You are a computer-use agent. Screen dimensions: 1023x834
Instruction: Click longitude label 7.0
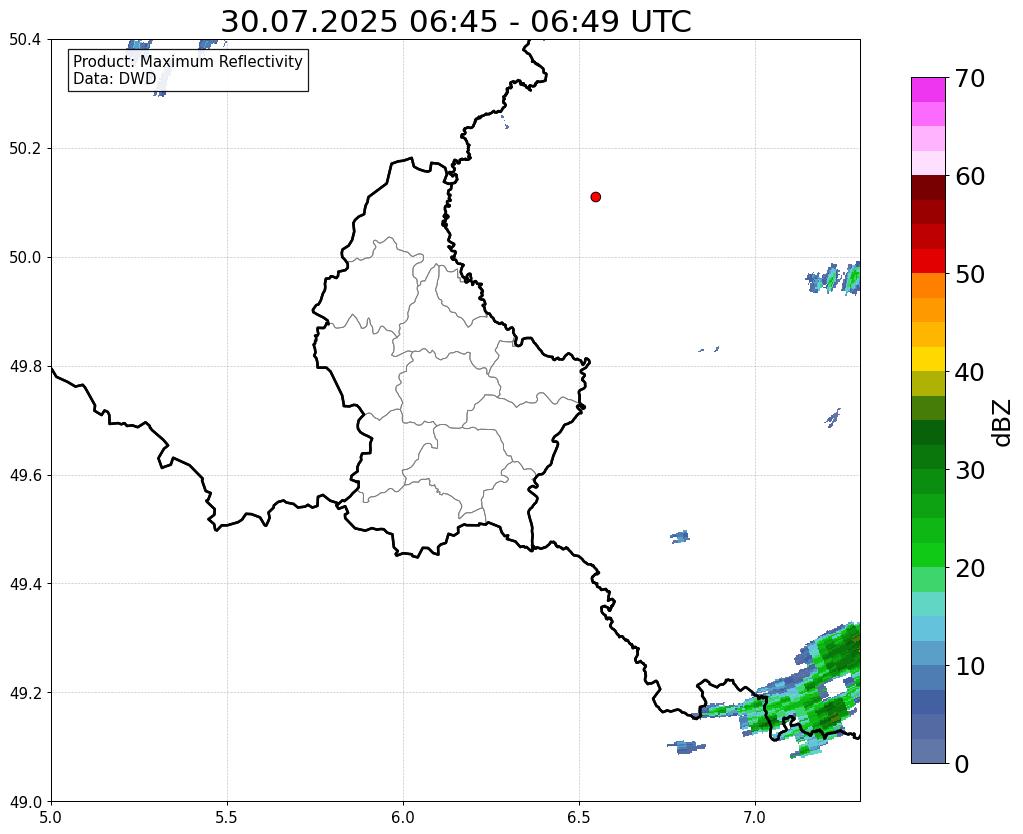755,817
